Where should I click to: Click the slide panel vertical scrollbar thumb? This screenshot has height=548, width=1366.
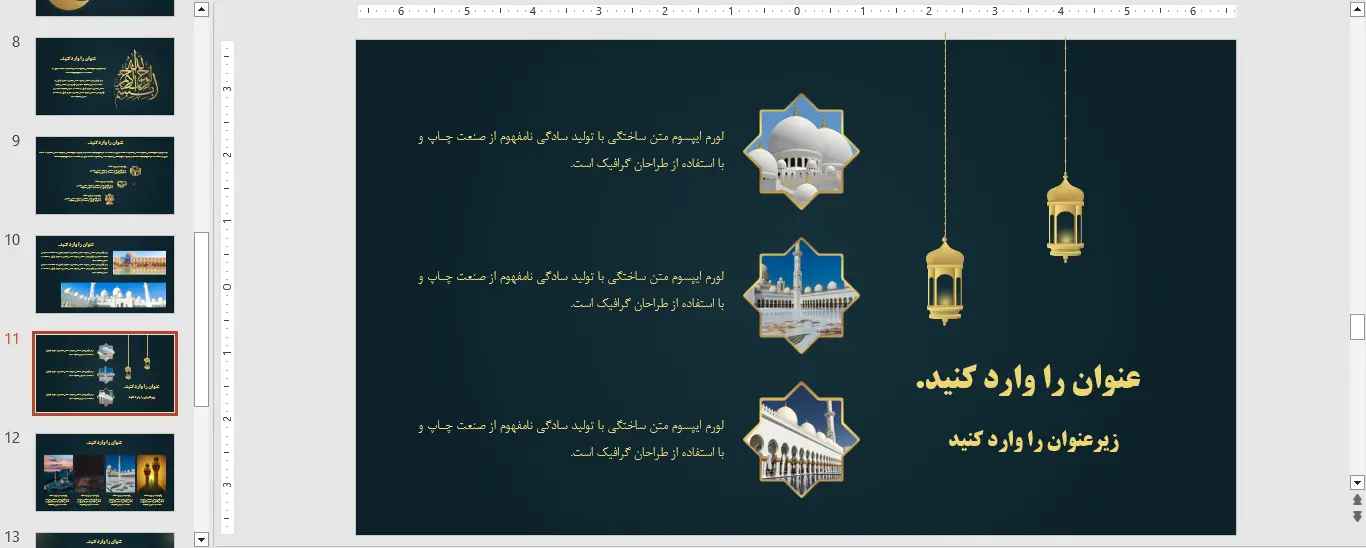point(201,318)
